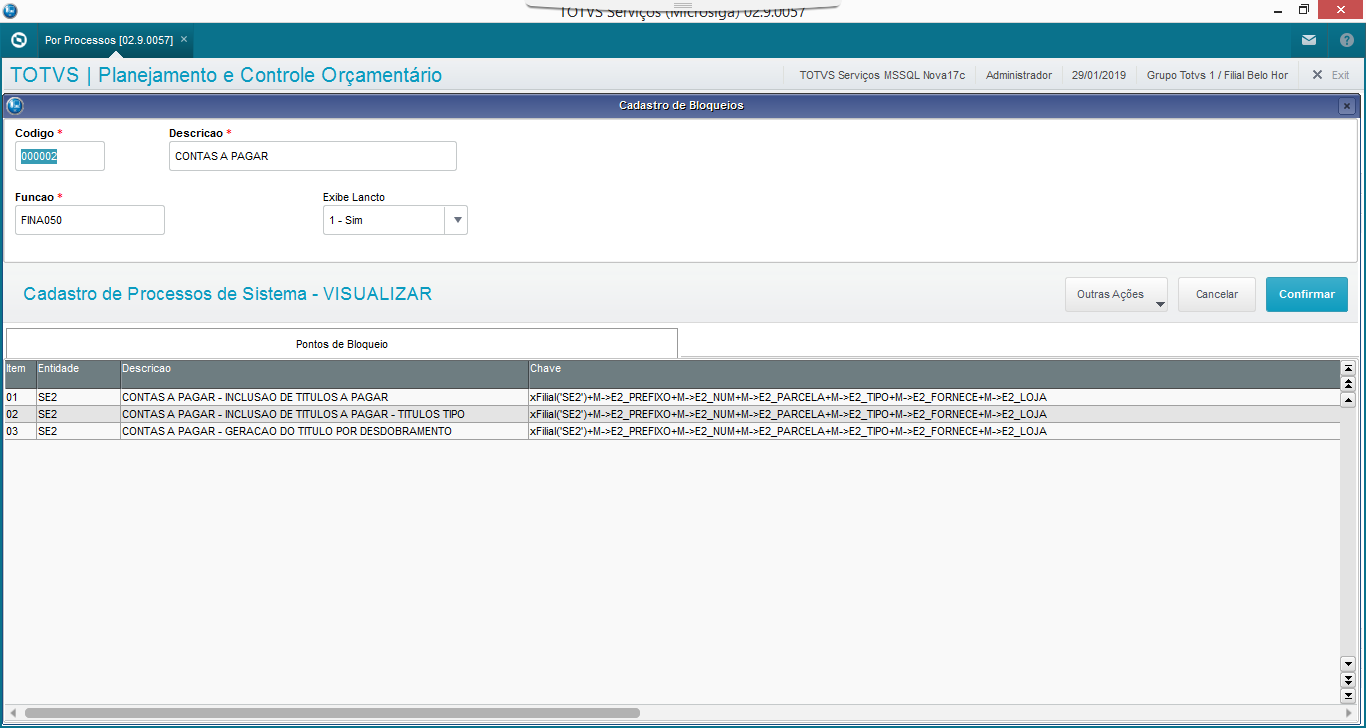
Task: Select the item 01 cell in the grid
Action: pyautogui.click(x=20, y=397)
